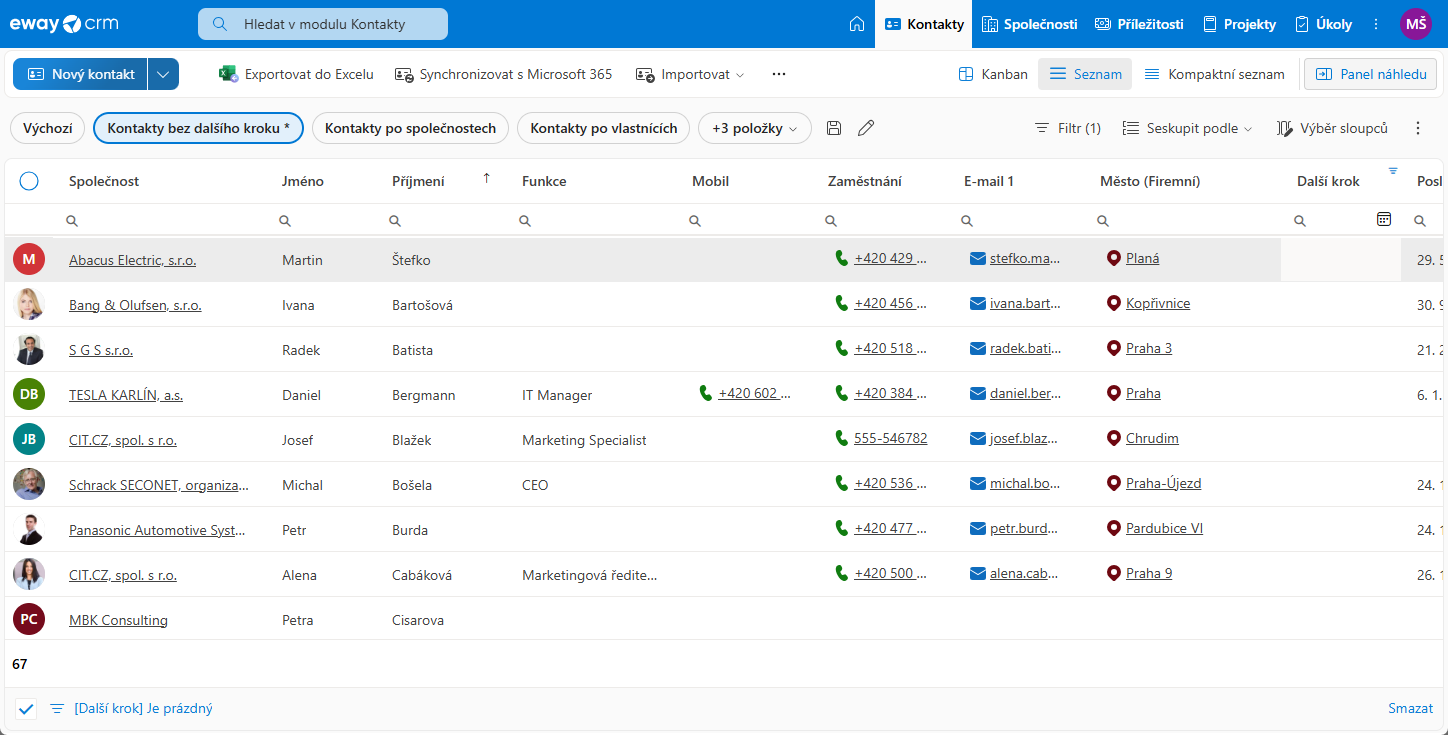Open MBK Consulting company link
The width and height of the screenshot is (1448, 735).
click(118, 620)
